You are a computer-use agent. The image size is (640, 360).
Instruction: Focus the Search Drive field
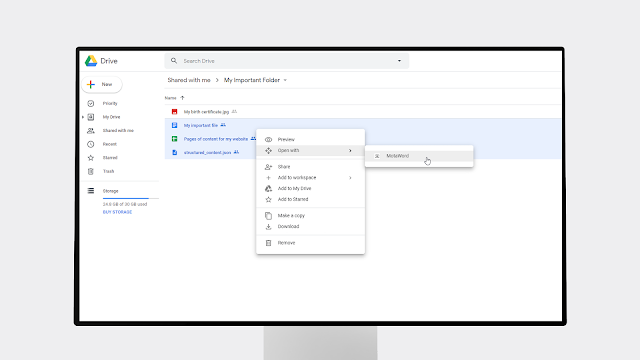pos(287,61)
